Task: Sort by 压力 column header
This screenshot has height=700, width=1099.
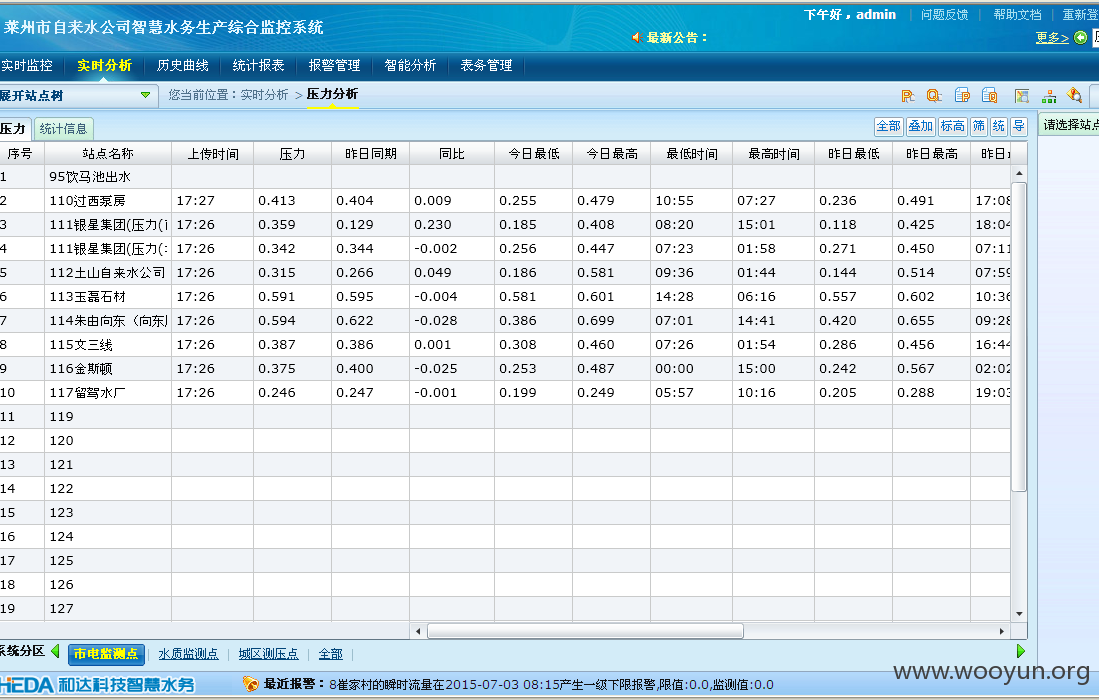Action: pyautogui.click(x=292, y=153)
